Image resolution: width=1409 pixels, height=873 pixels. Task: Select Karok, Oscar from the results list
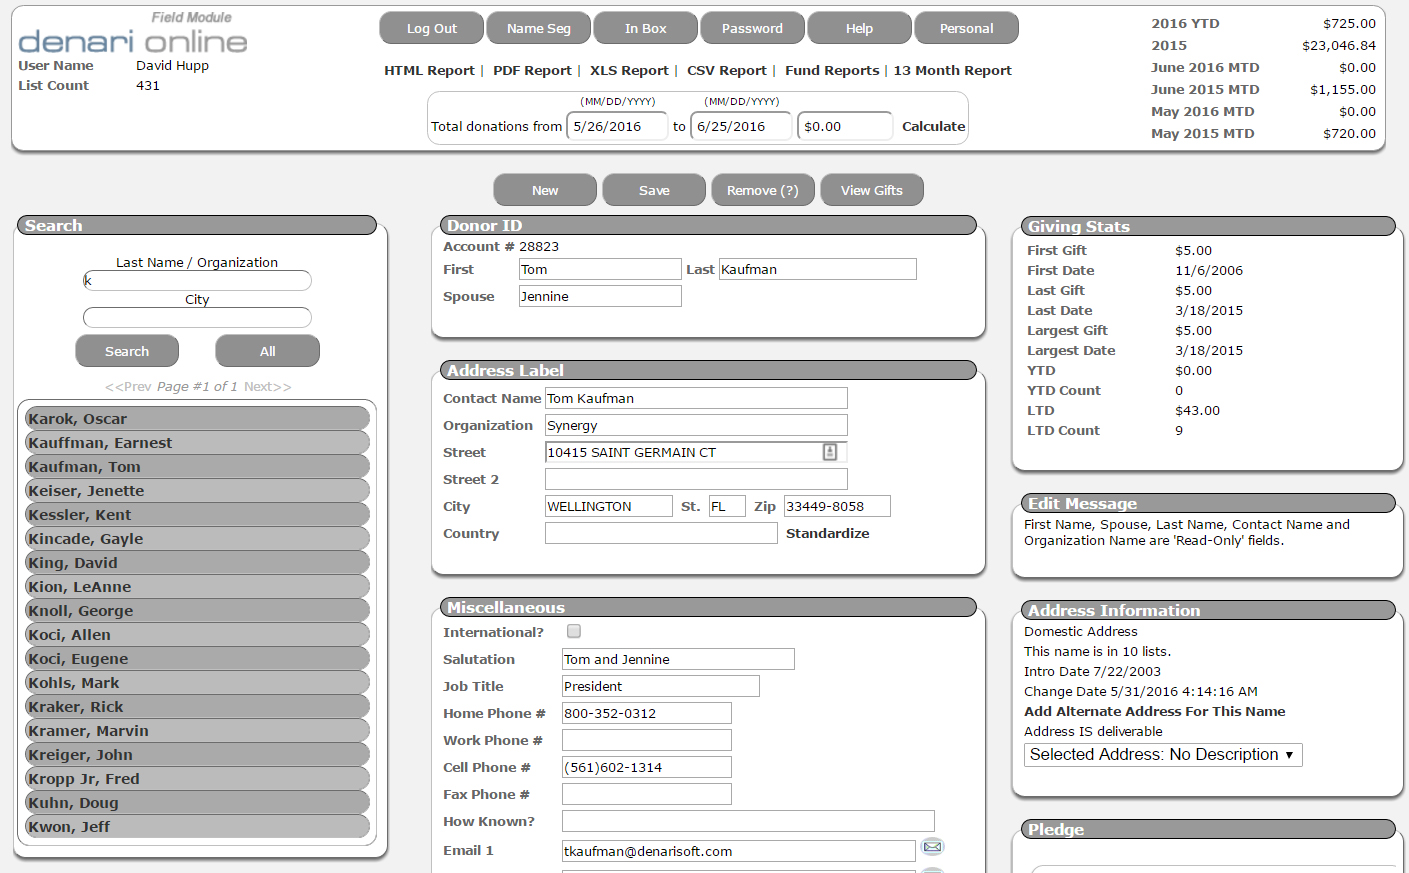coord(197,419)
